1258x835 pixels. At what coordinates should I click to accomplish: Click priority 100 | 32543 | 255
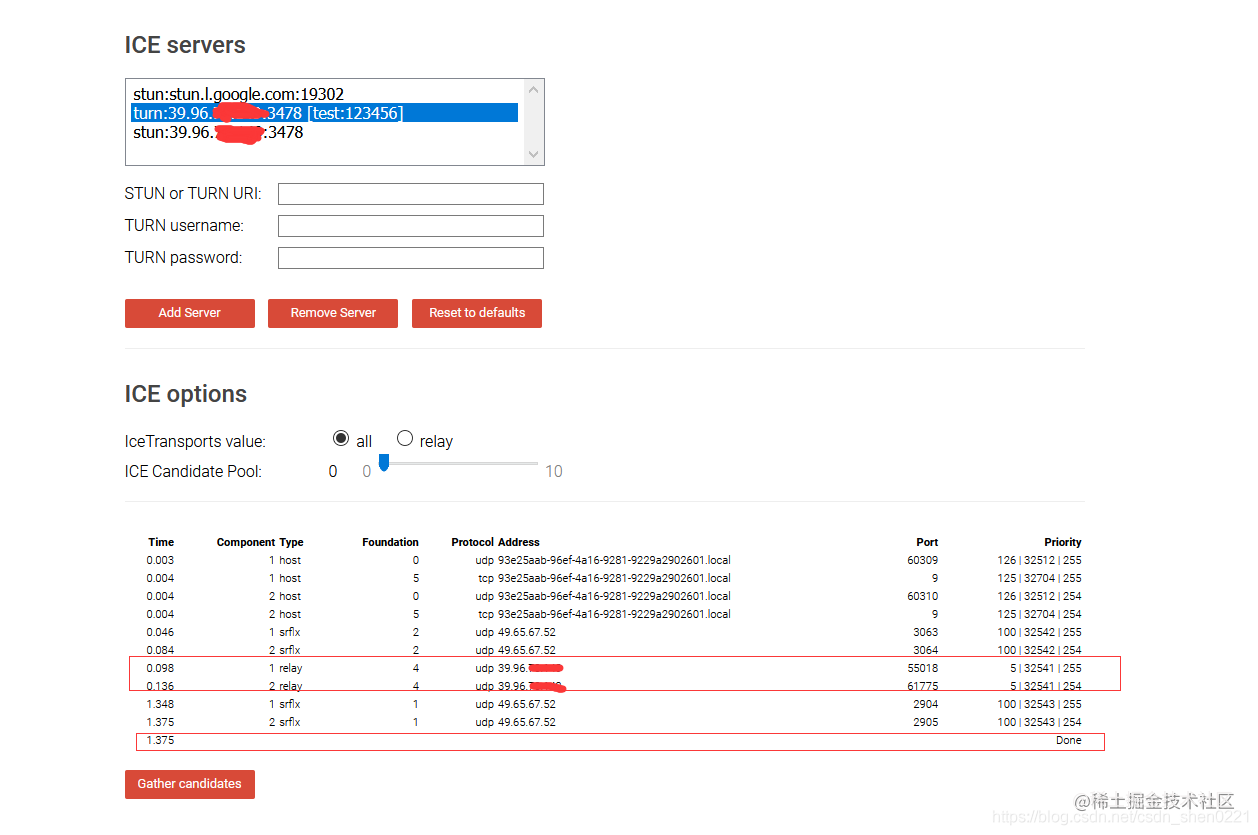(x=1039, y=704)
